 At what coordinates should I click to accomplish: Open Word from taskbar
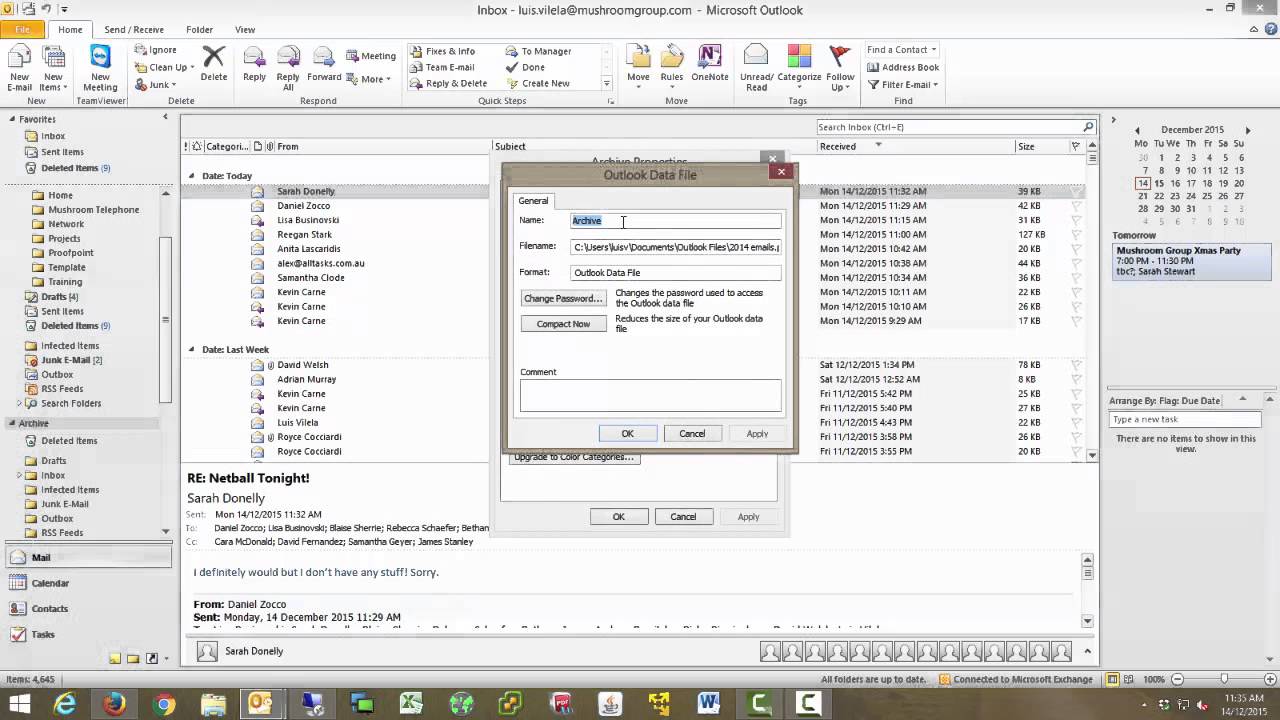709,704
